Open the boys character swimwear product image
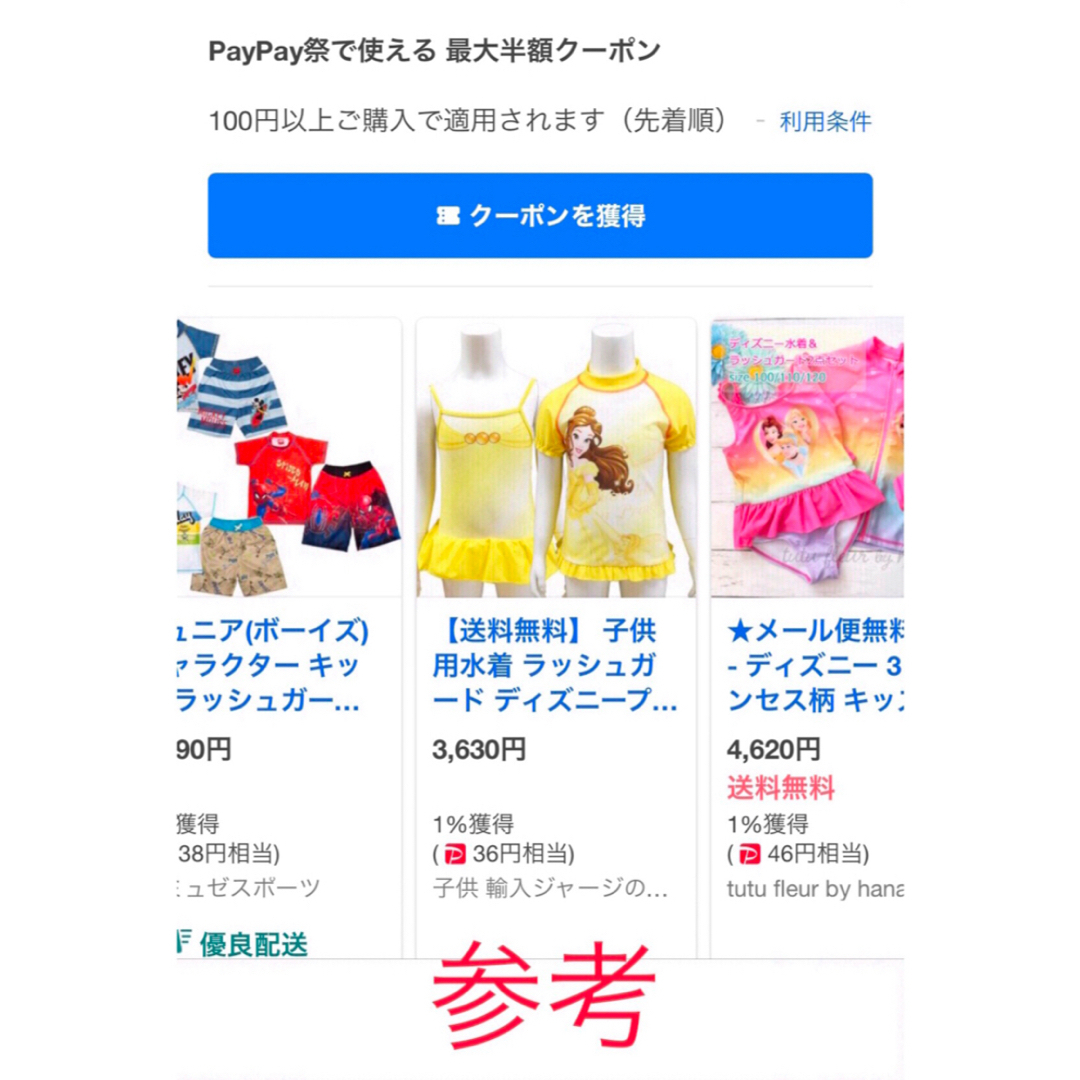Viewport: 1080px width, 1080px height. (x=289, y=457)
